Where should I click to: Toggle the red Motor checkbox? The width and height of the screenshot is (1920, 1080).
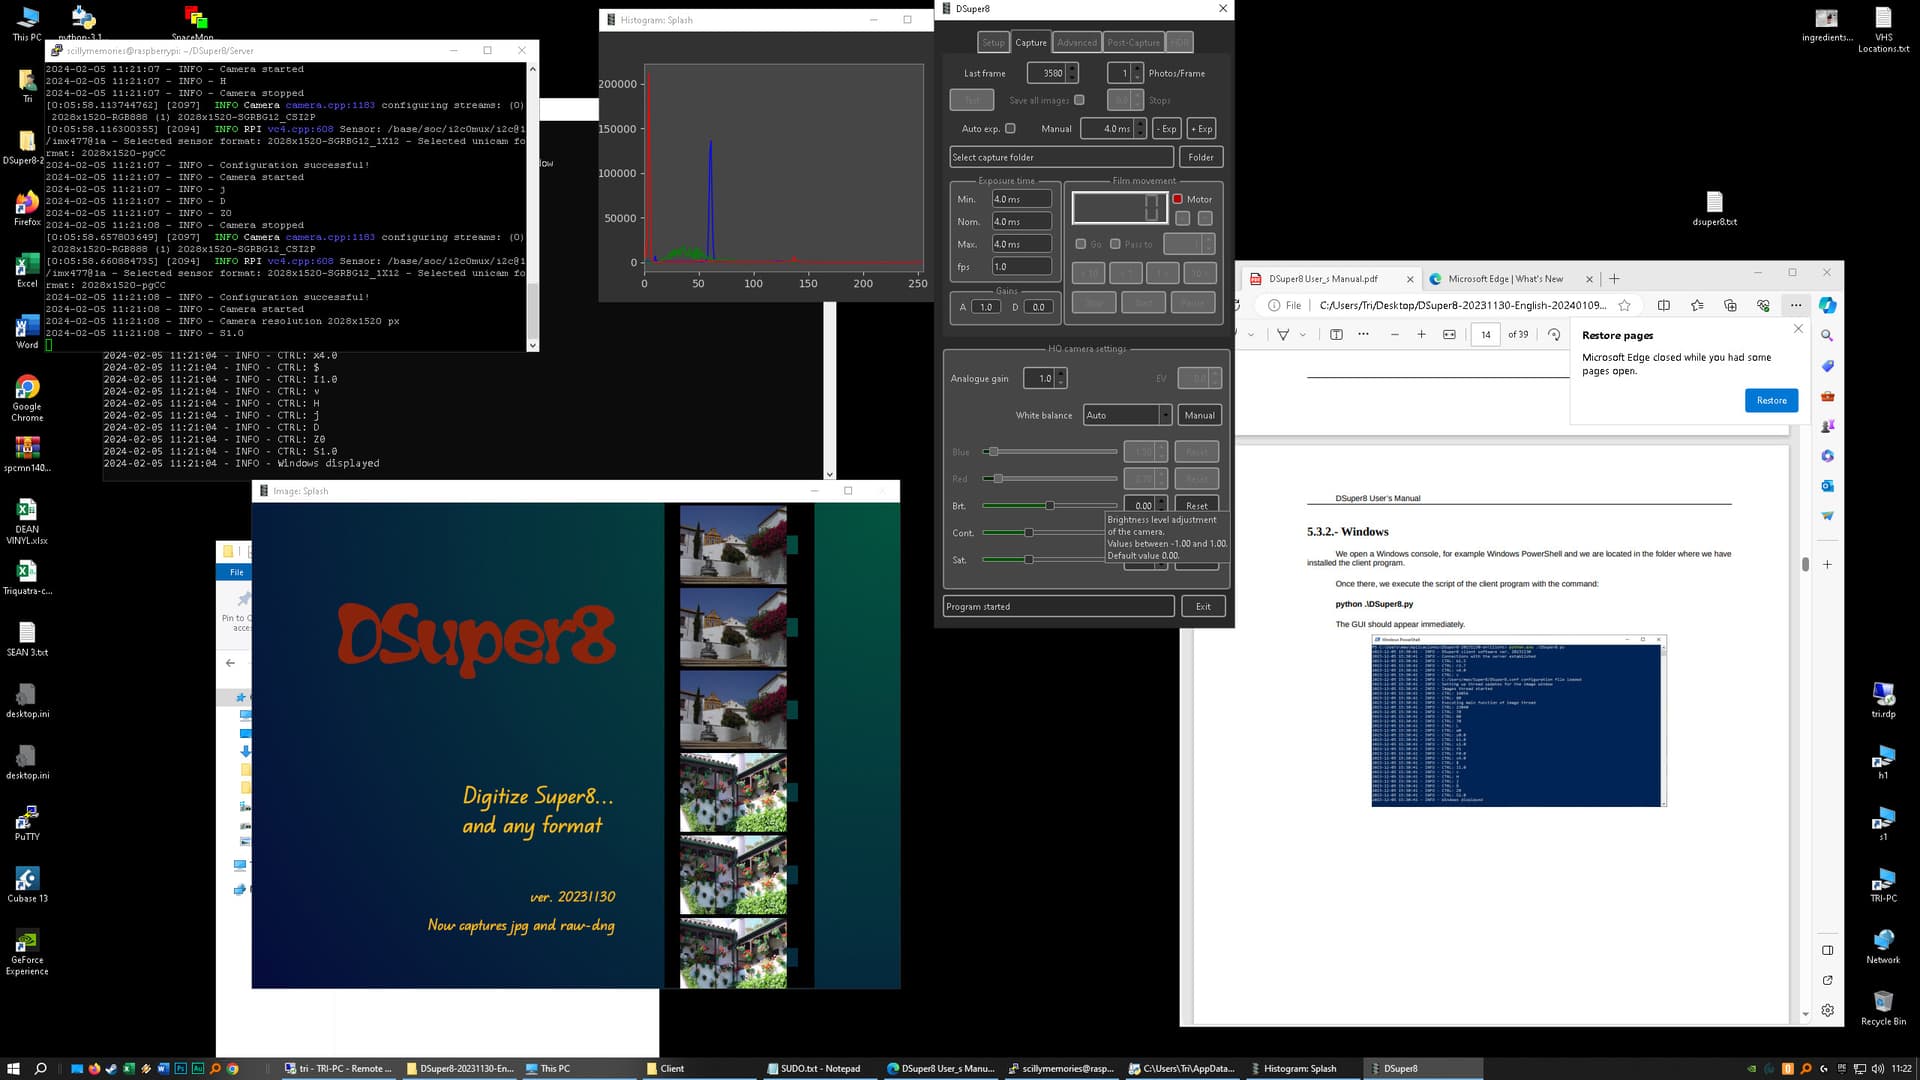coord(1178,199)
